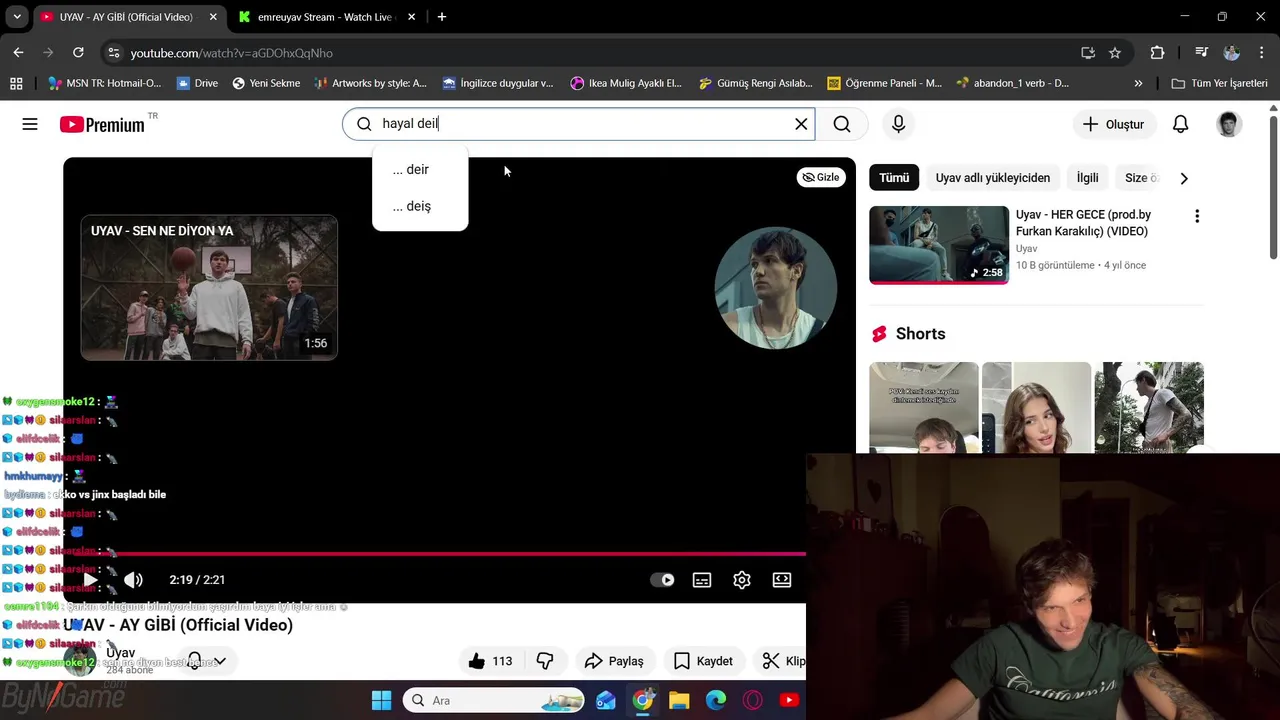The image size is (1280, 720).
Task: Expand hidden bookmarks with double chevron
Action: click(1138, 83)
